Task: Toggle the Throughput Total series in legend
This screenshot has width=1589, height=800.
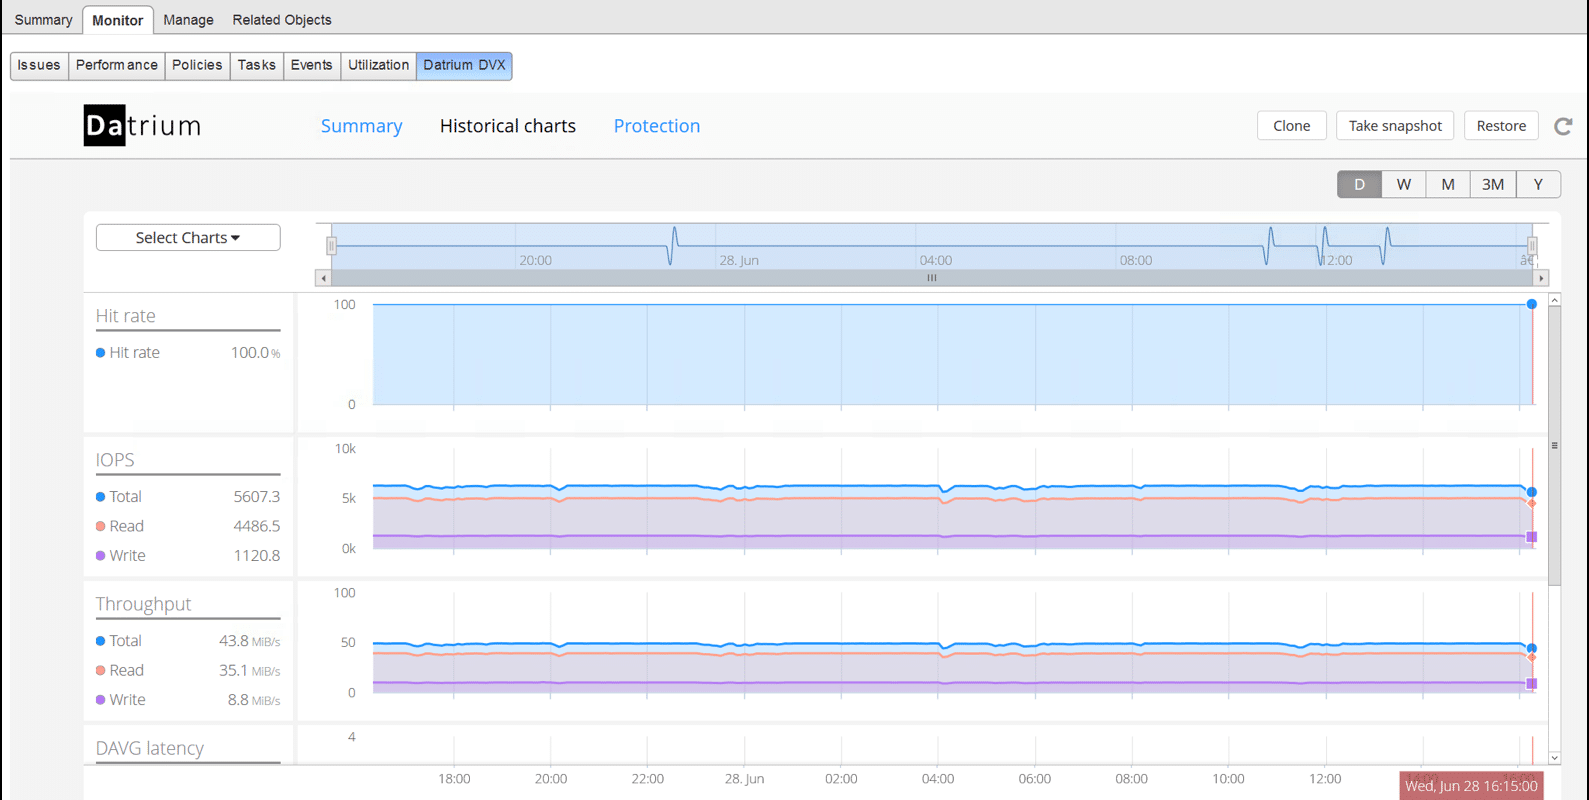Action: (x=119, y=641)
